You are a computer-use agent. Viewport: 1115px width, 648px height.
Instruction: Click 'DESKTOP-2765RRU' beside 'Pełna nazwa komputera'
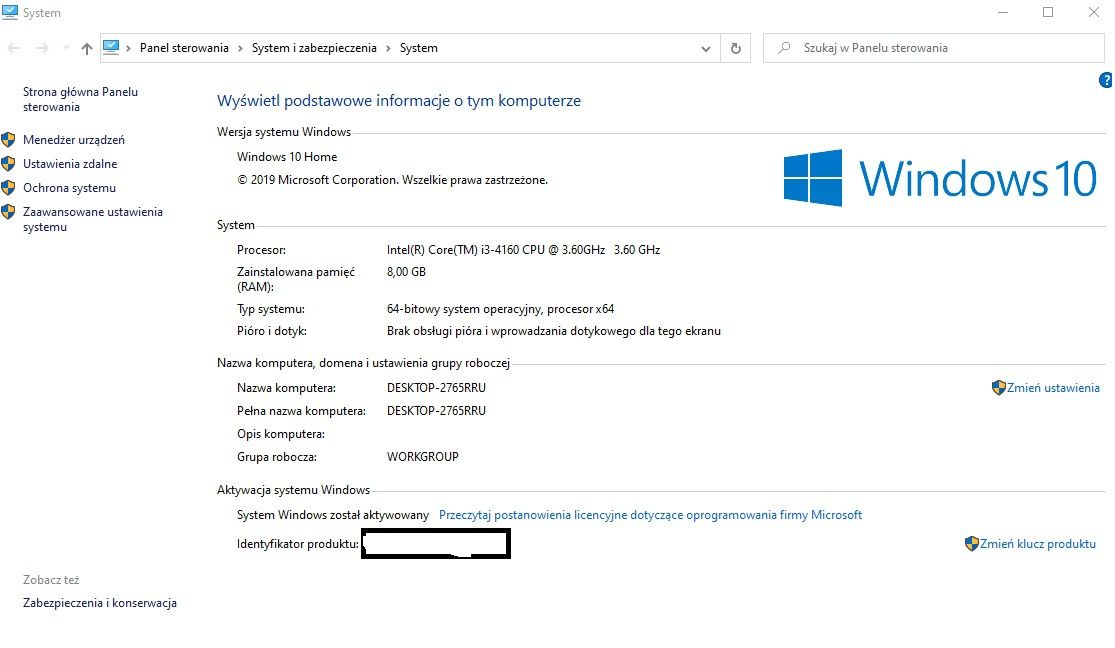pos(437,410)
